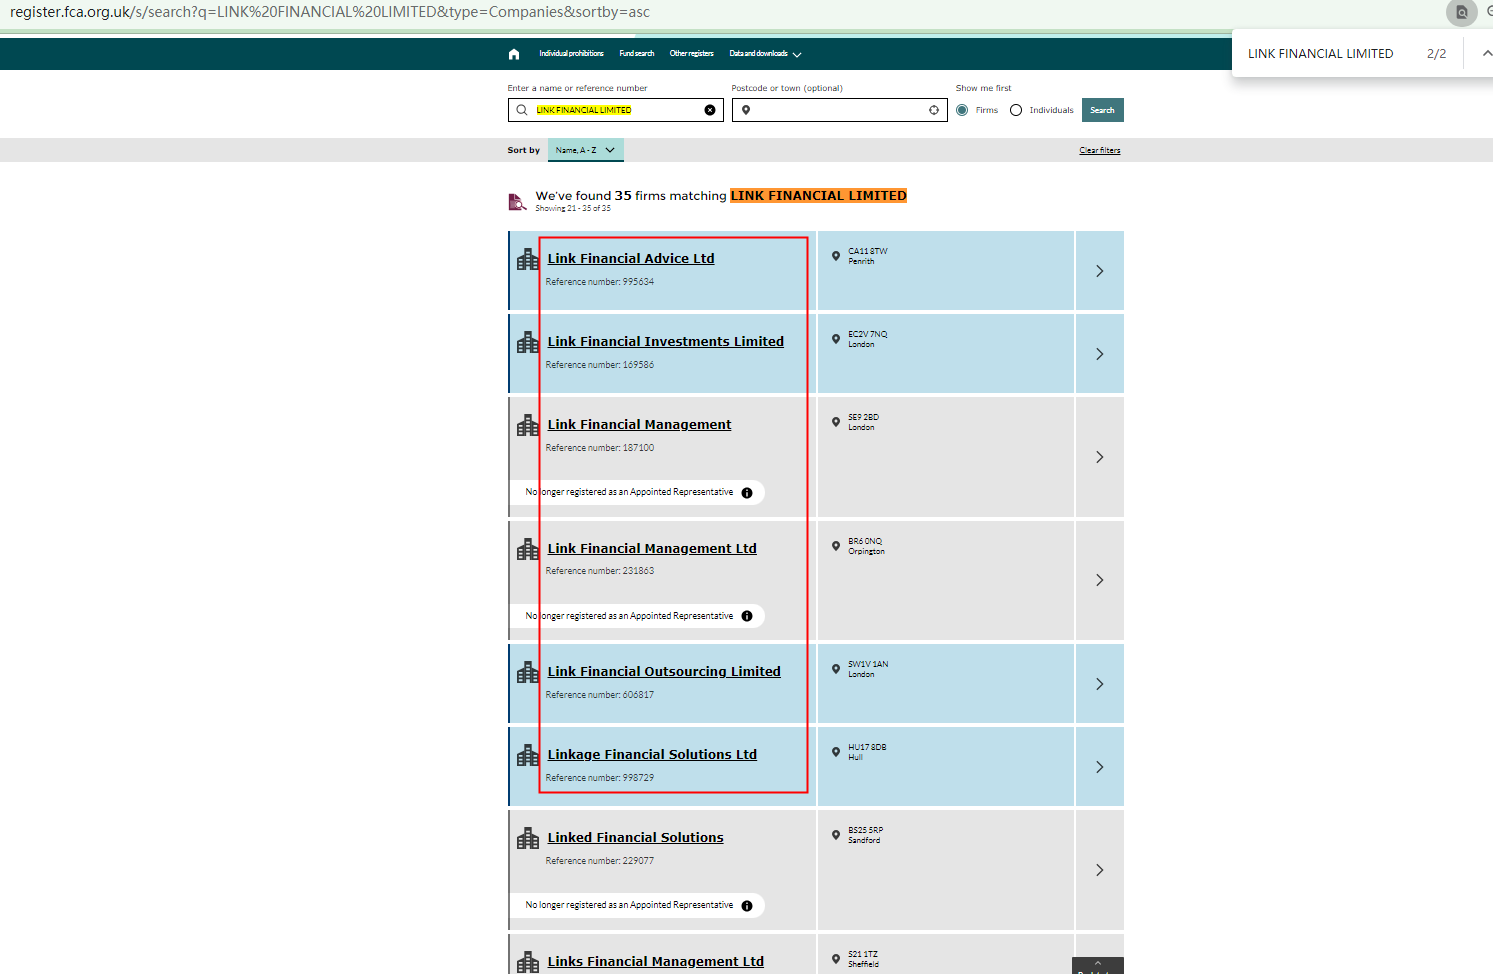Click the building icon beside Link Financial Outsourcing Limited

pyautogui.click(x=528, y=673)
